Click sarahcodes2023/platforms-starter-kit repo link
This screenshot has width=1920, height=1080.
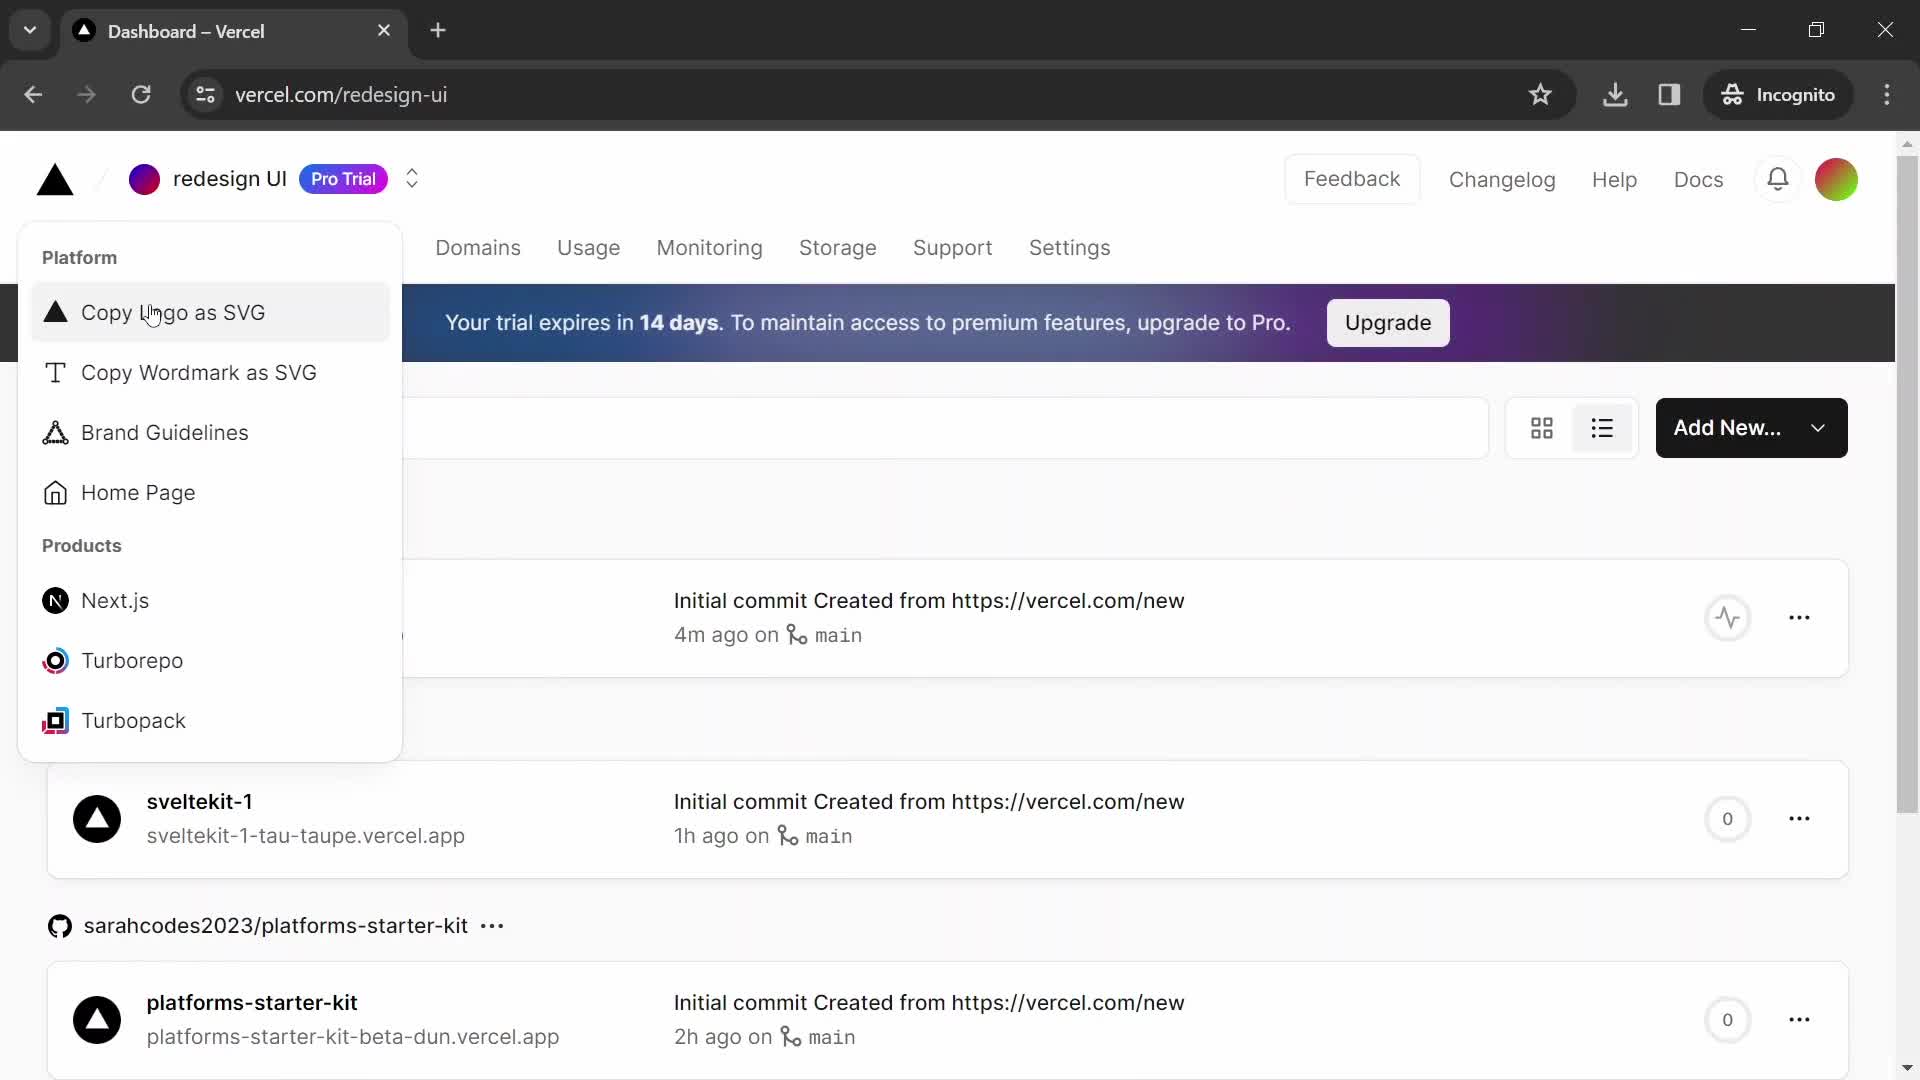point(274,926)
